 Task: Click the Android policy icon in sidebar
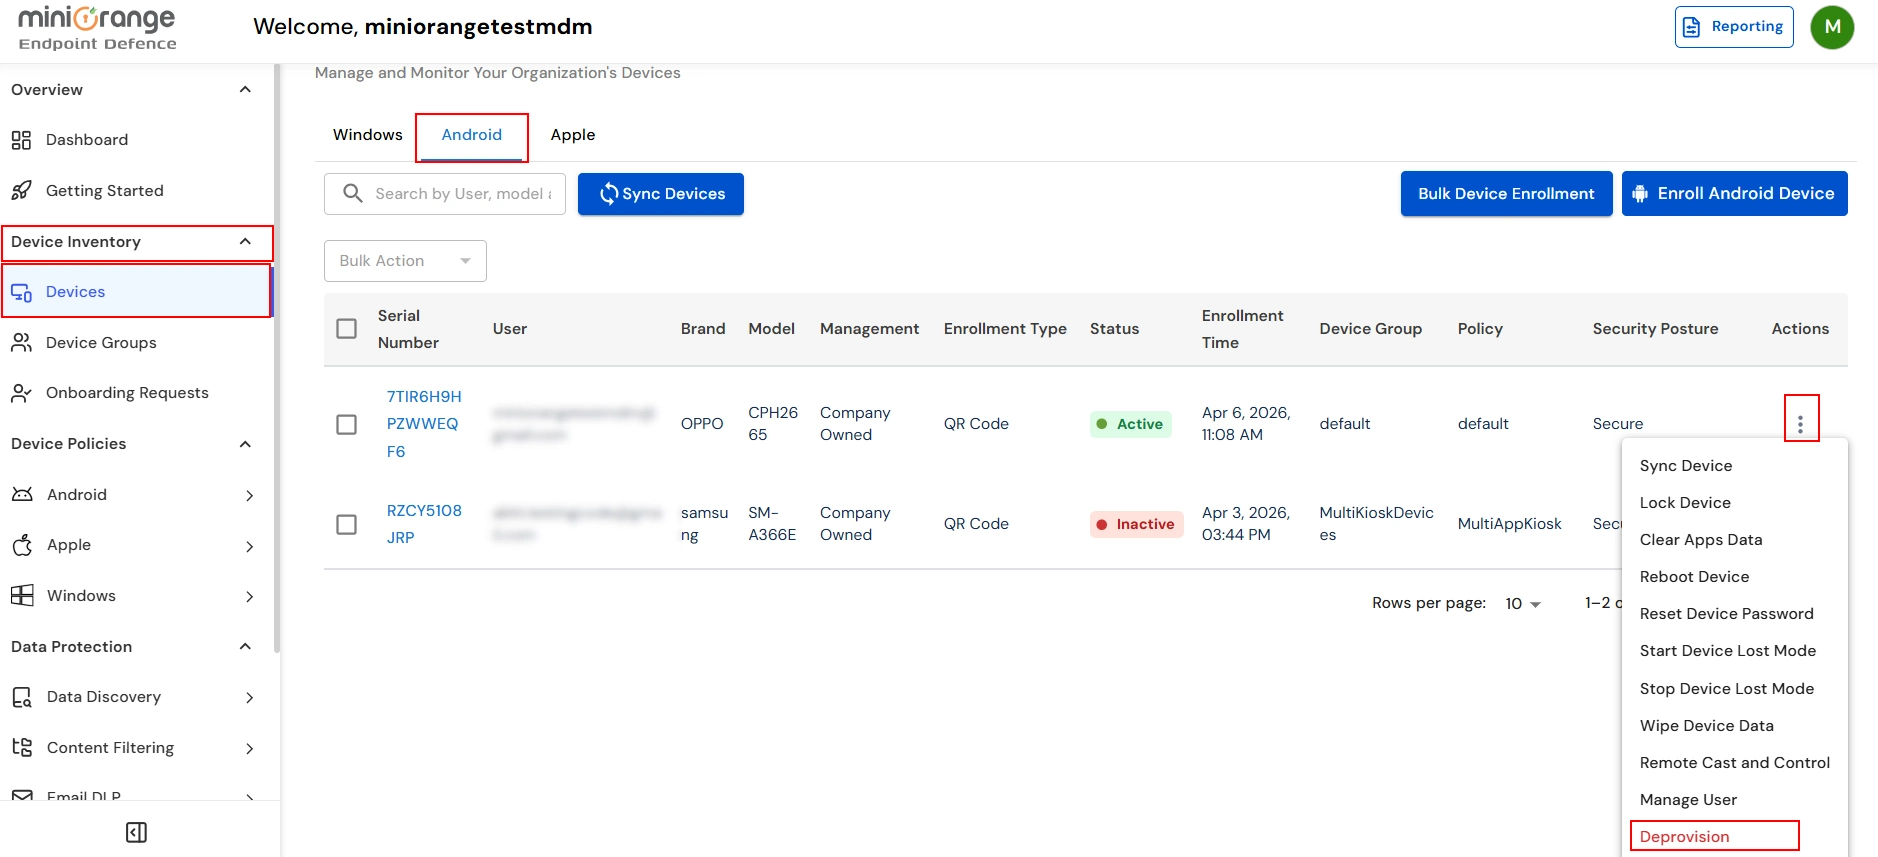click(22, 494)
